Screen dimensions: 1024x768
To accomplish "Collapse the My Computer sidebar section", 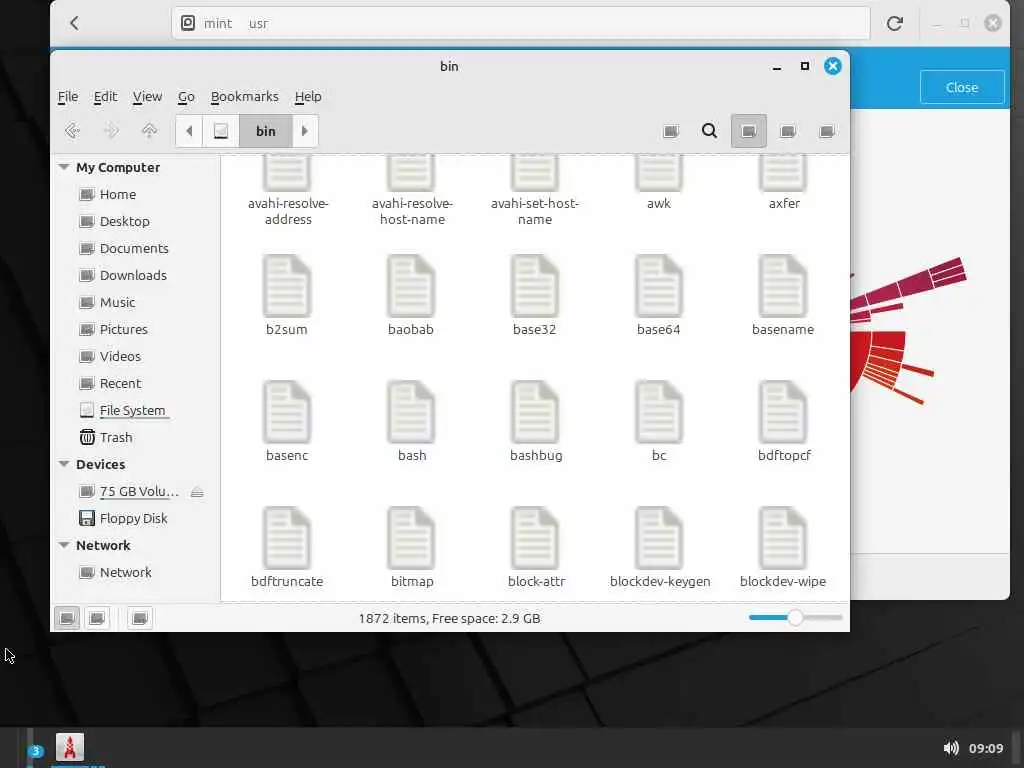I will pyautogui.click(x=64, y=167).
